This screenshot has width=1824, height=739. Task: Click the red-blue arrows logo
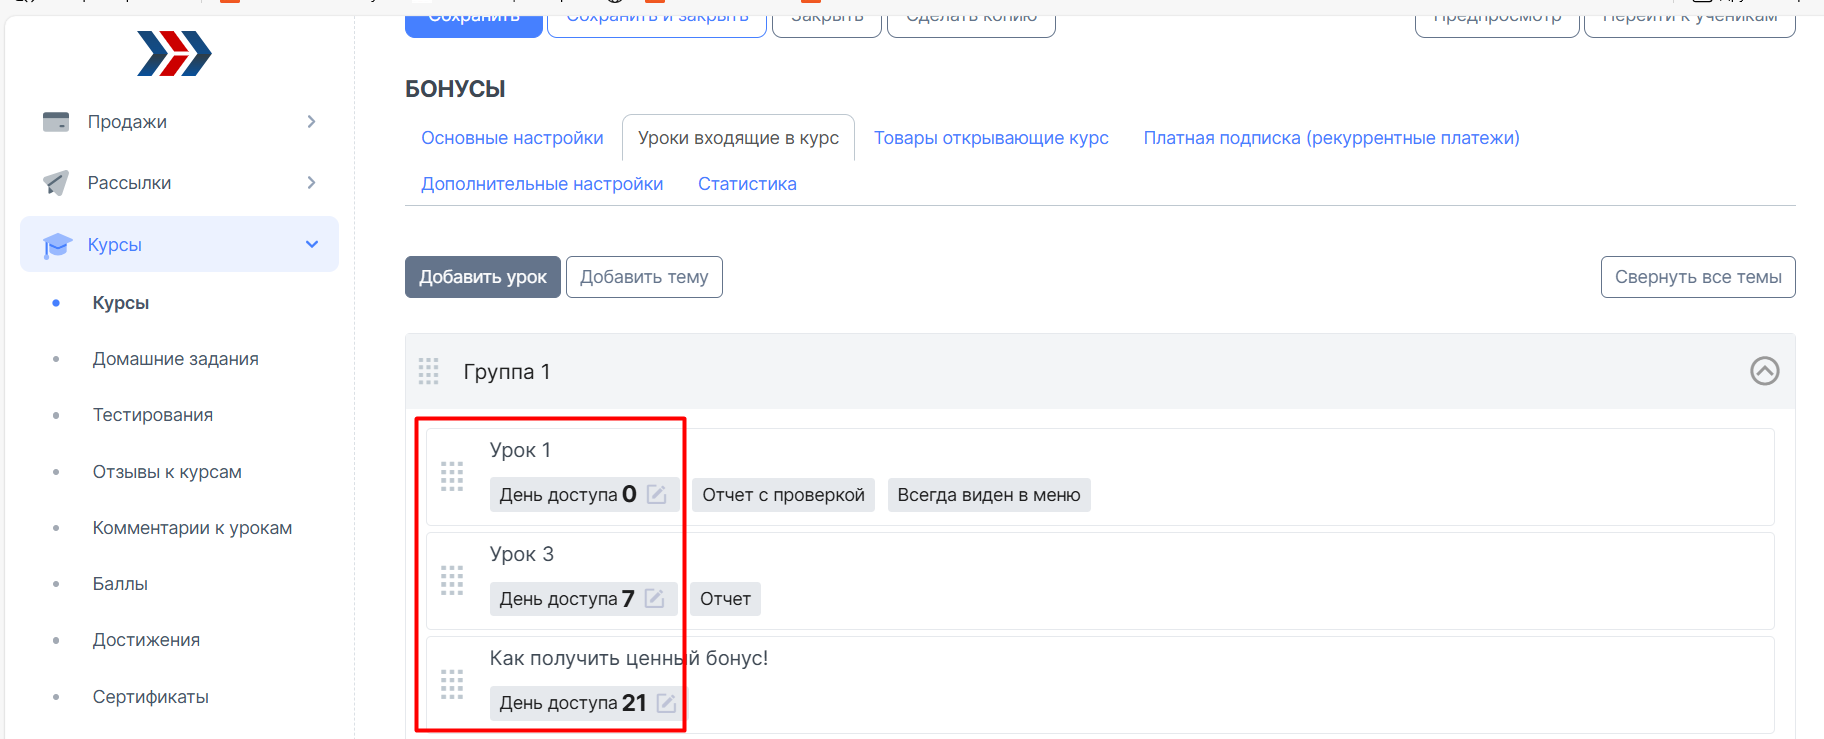click(174, 54)
